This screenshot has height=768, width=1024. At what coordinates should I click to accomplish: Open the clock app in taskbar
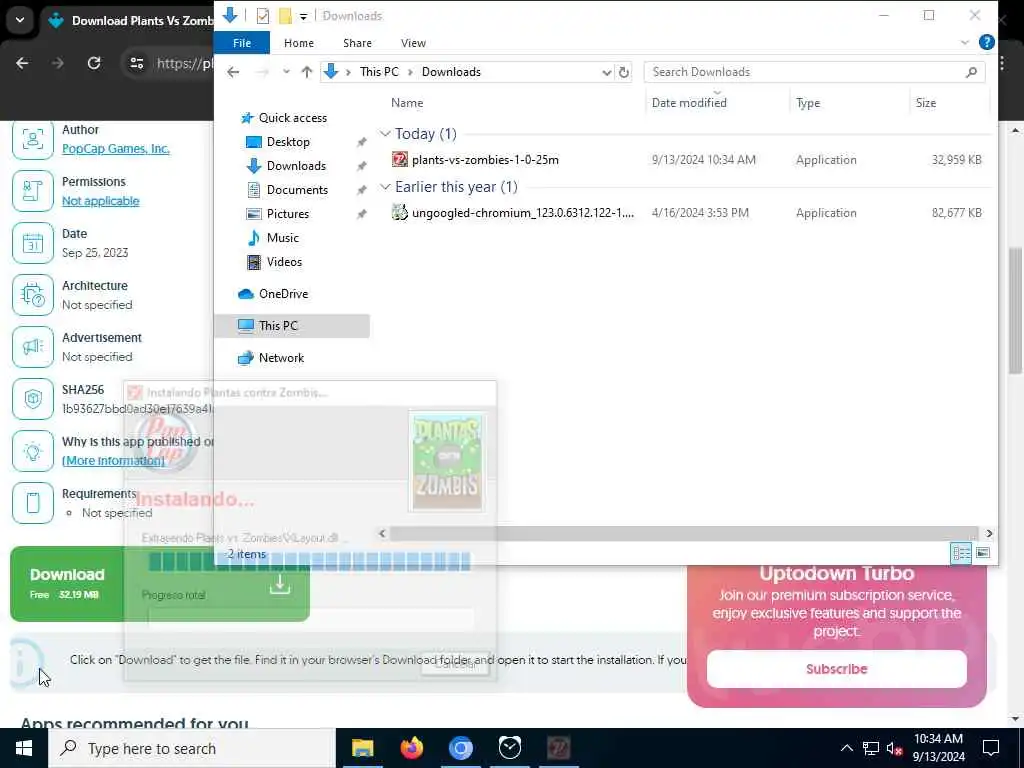pos(509,748)
